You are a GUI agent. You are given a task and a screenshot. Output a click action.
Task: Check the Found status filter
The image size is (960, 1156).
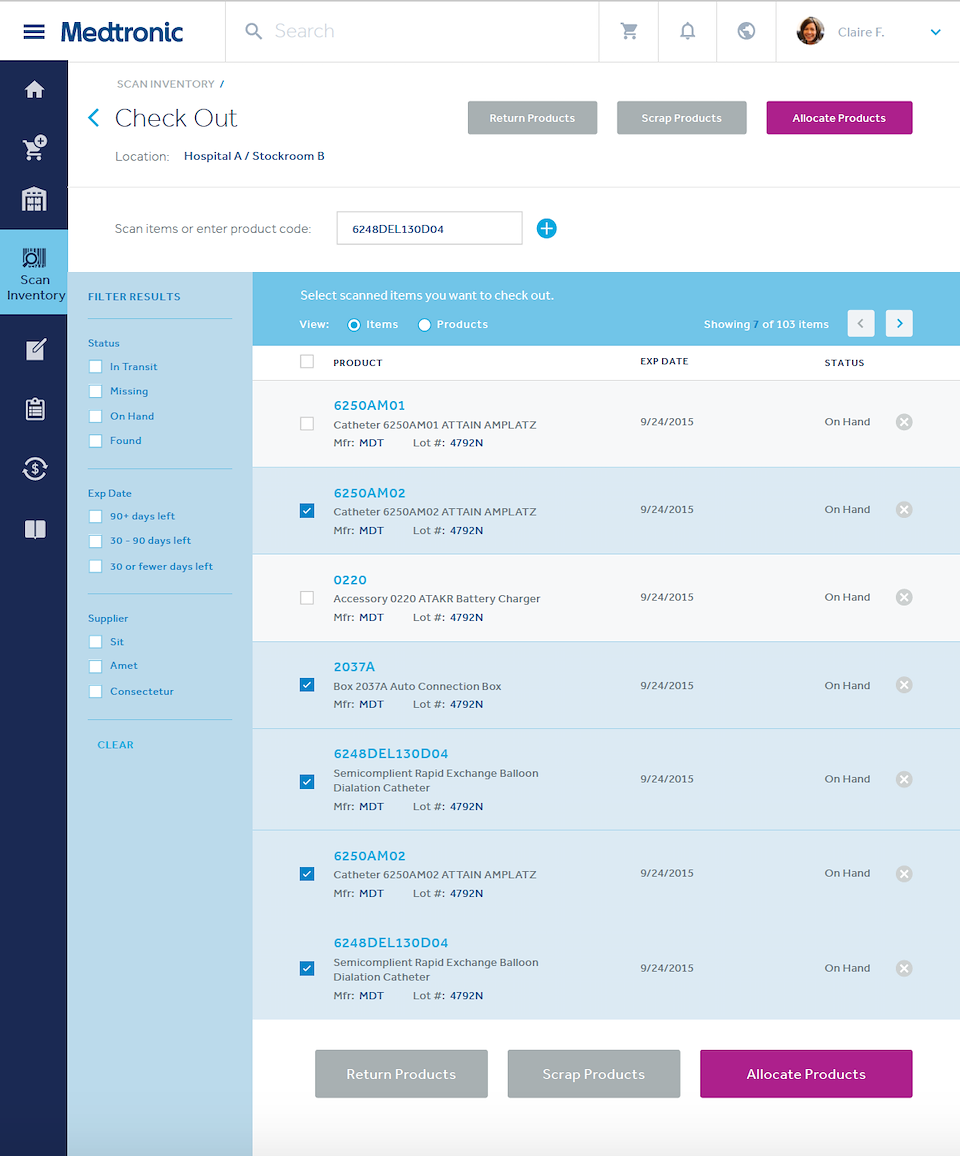[x=95, y=441]
